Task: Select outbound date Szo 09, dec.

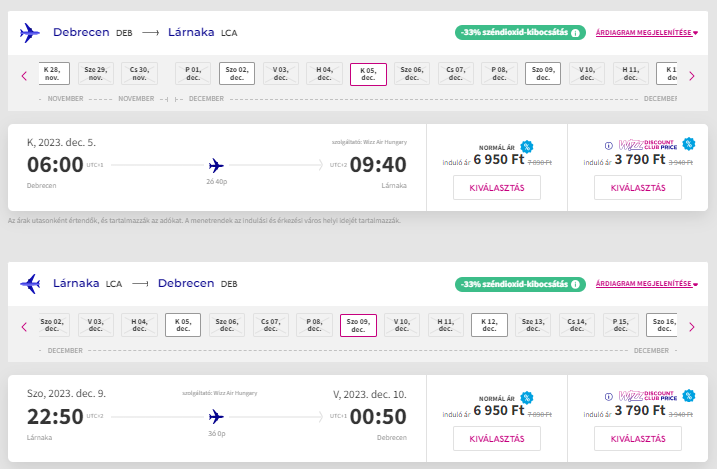Action: [543, 74]
